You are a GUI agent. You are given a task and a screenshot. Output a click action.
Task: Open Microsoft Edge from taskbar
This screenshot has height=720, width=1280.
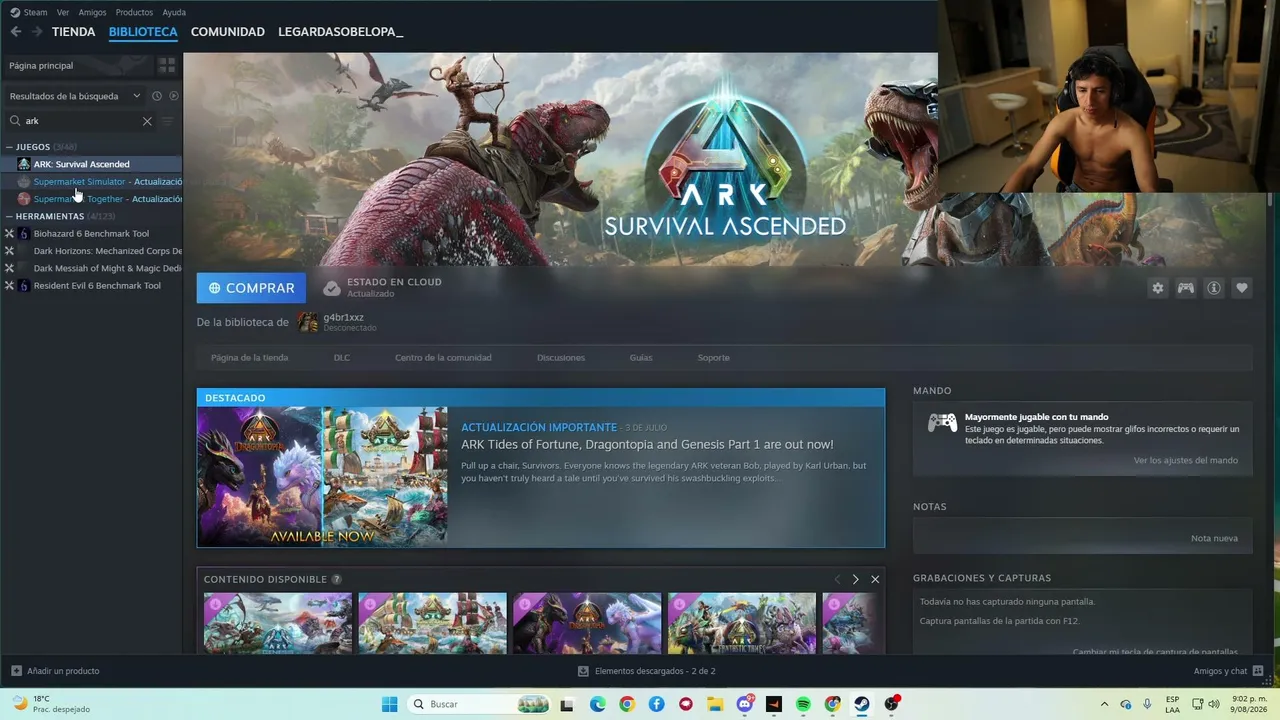pos(598,704)
